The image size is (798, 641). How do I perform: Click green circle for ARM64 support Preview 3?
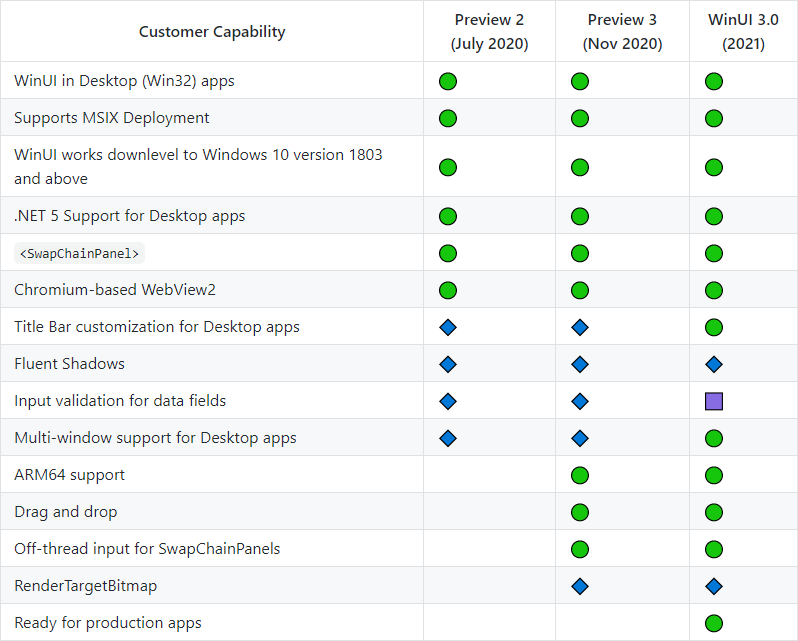click(580, 476)
